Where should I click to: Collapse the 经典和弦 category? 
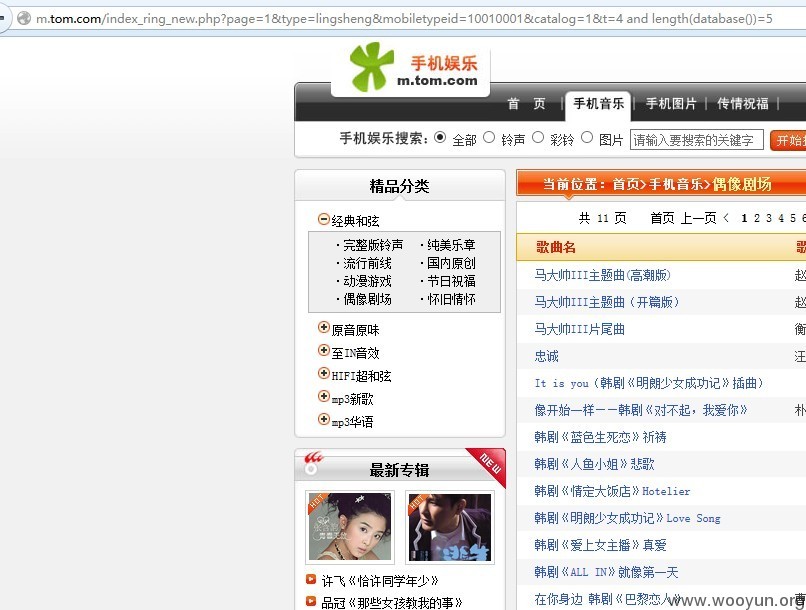click(x=323, y=219)
